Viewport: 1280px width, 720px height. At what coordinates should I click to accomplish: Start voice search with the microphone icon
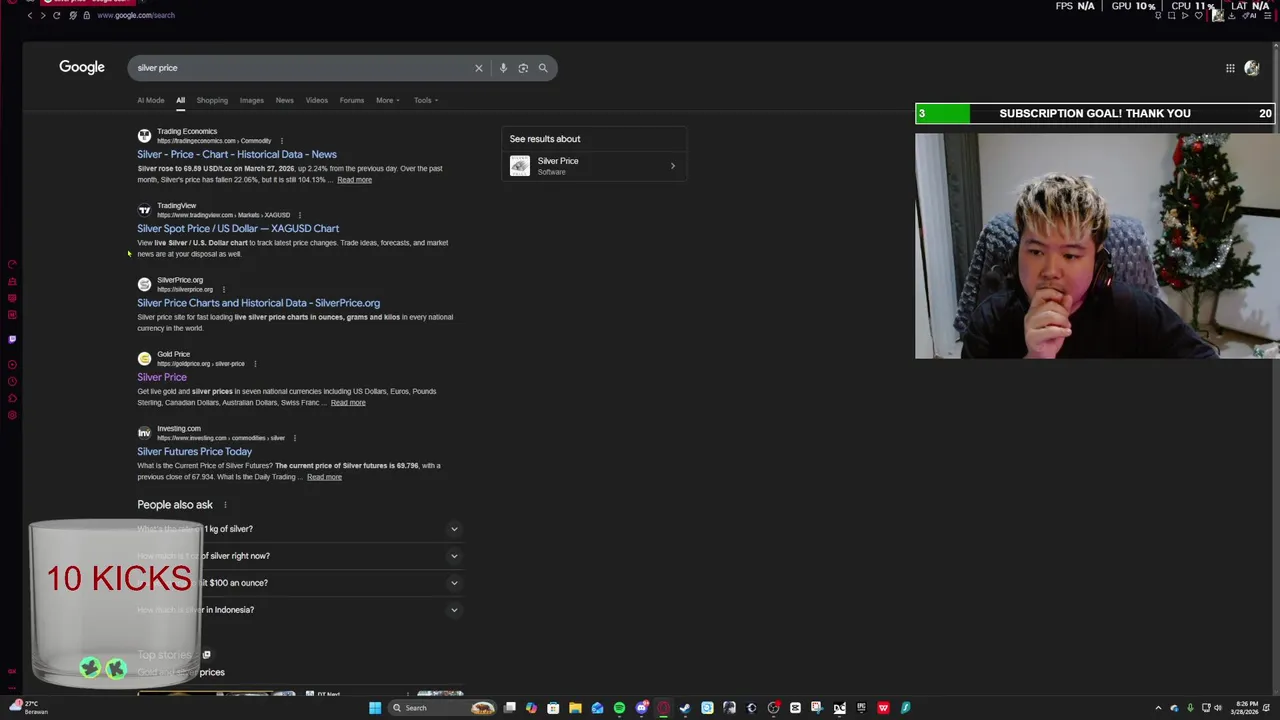(503, 68)
